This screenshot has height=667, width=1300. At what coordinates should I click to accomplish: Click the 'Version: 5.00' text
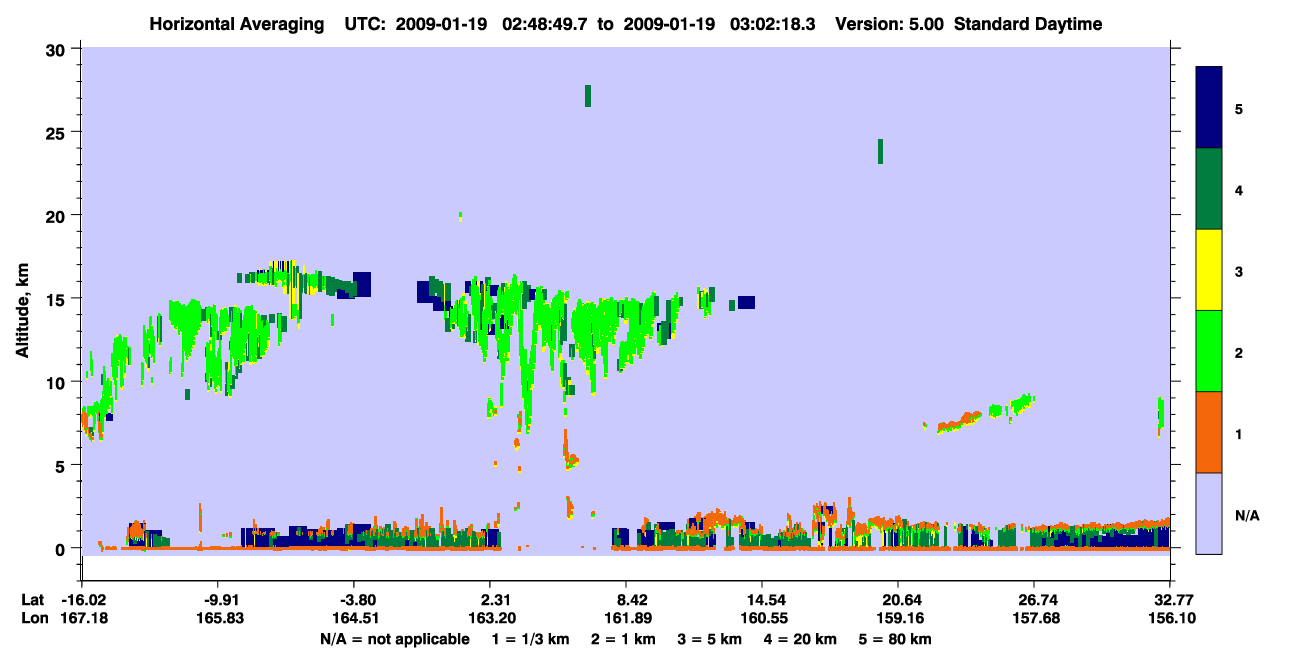coord(892,24)
